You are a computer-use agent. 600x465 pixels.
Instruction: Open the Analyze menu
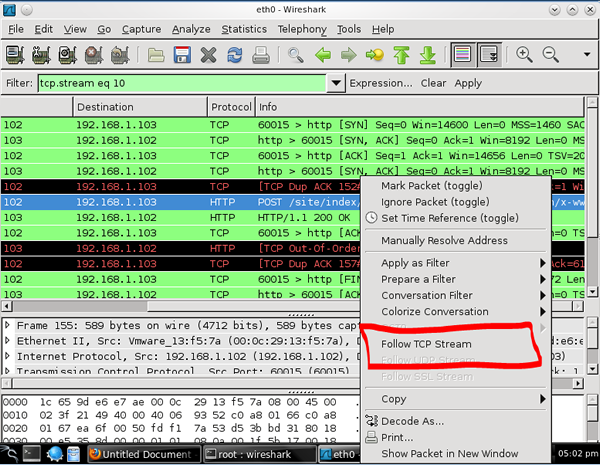191,29
